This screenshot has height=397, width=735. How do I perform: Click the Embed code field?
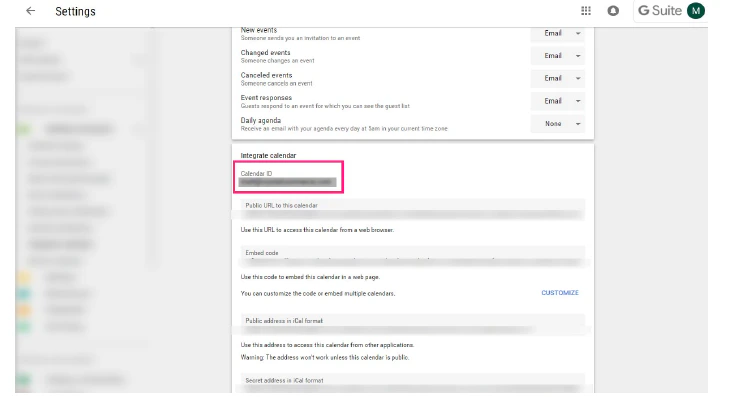[x=412, y=257]
